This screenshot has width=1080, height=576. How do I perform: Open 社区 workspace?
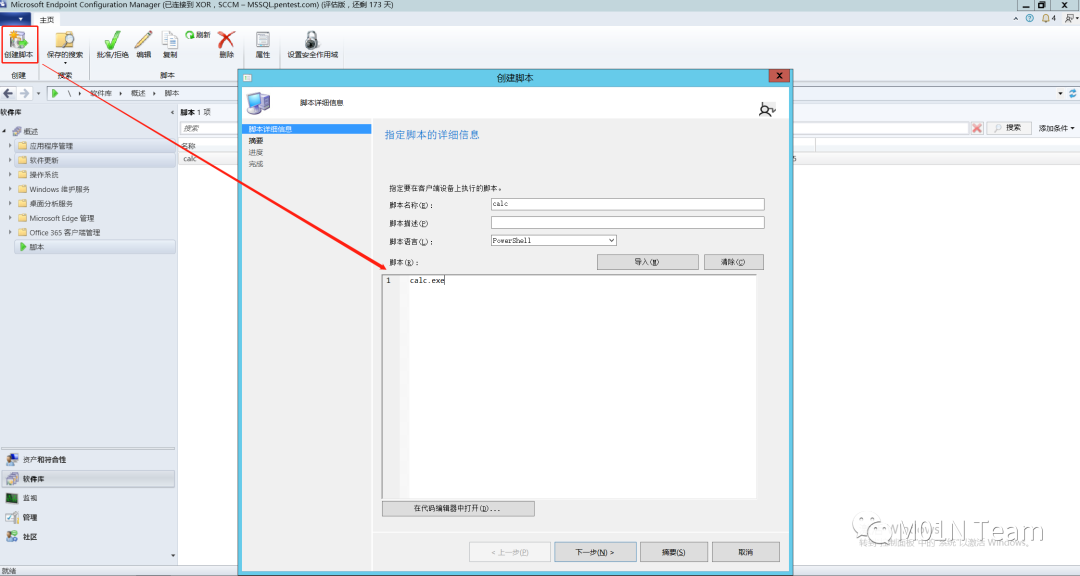click(88, 537)
